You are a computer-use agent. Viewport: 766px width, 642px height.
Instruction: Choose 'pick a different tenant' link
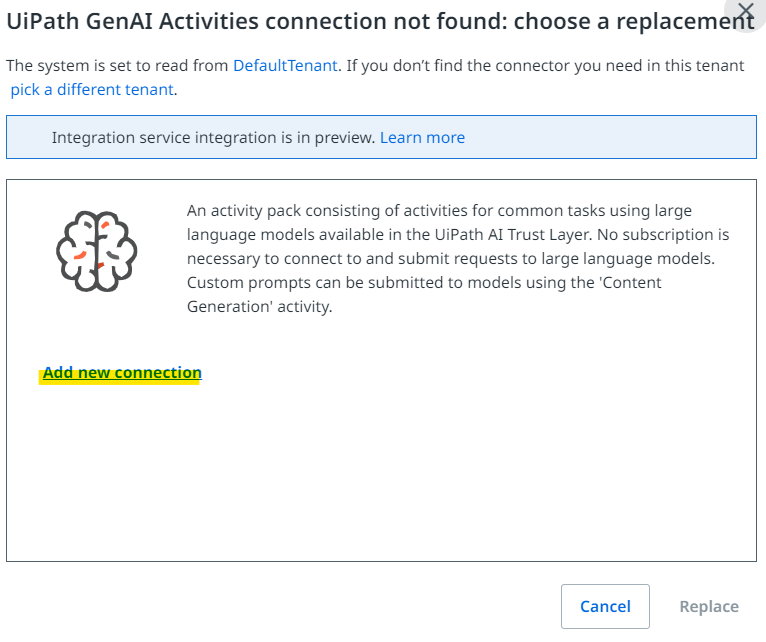[93, 89]
